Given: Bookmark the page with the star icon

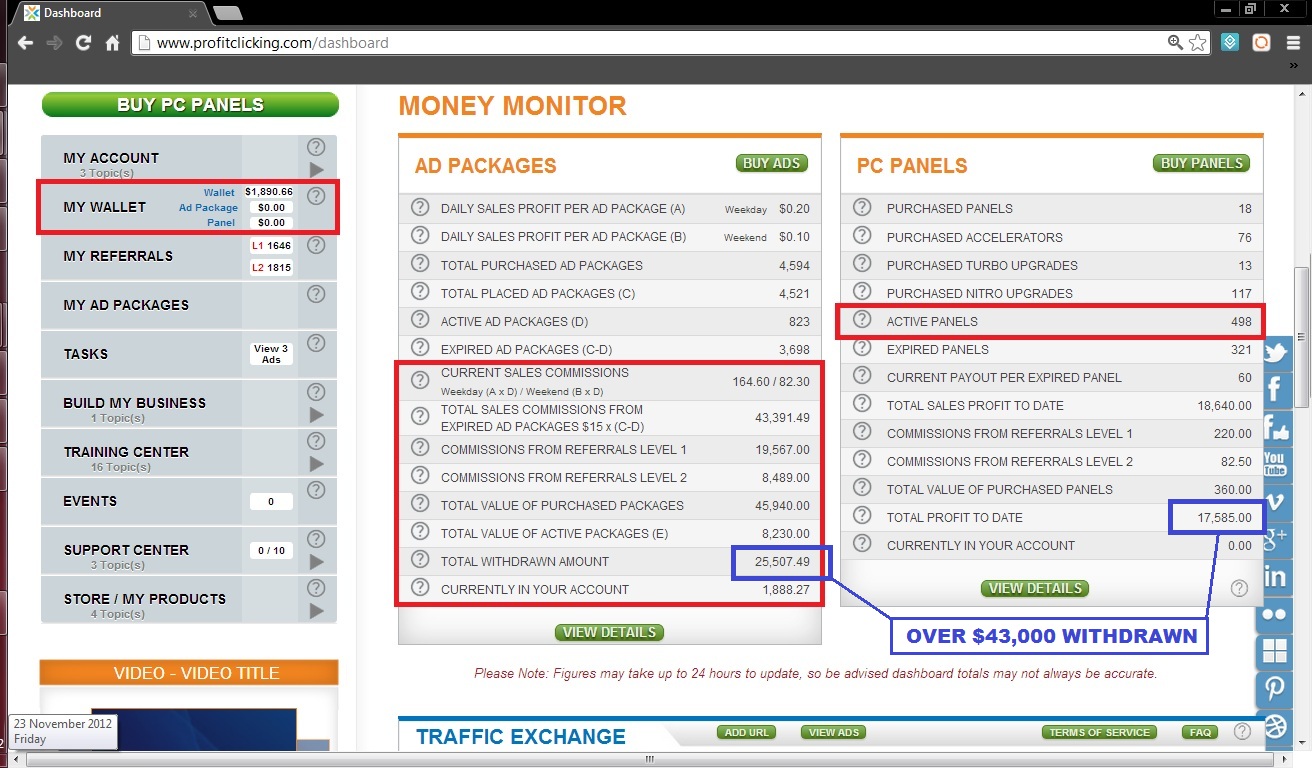Looking at the screenshot, I should (1198, 43).
